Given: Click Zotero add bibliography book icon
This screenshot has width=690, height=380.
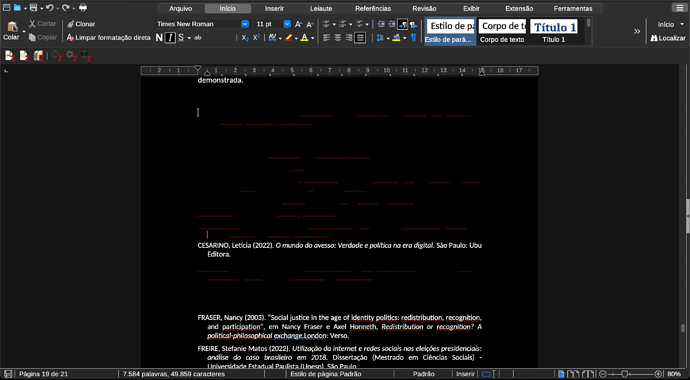Looking at the screenshot, I should point(39,56).
